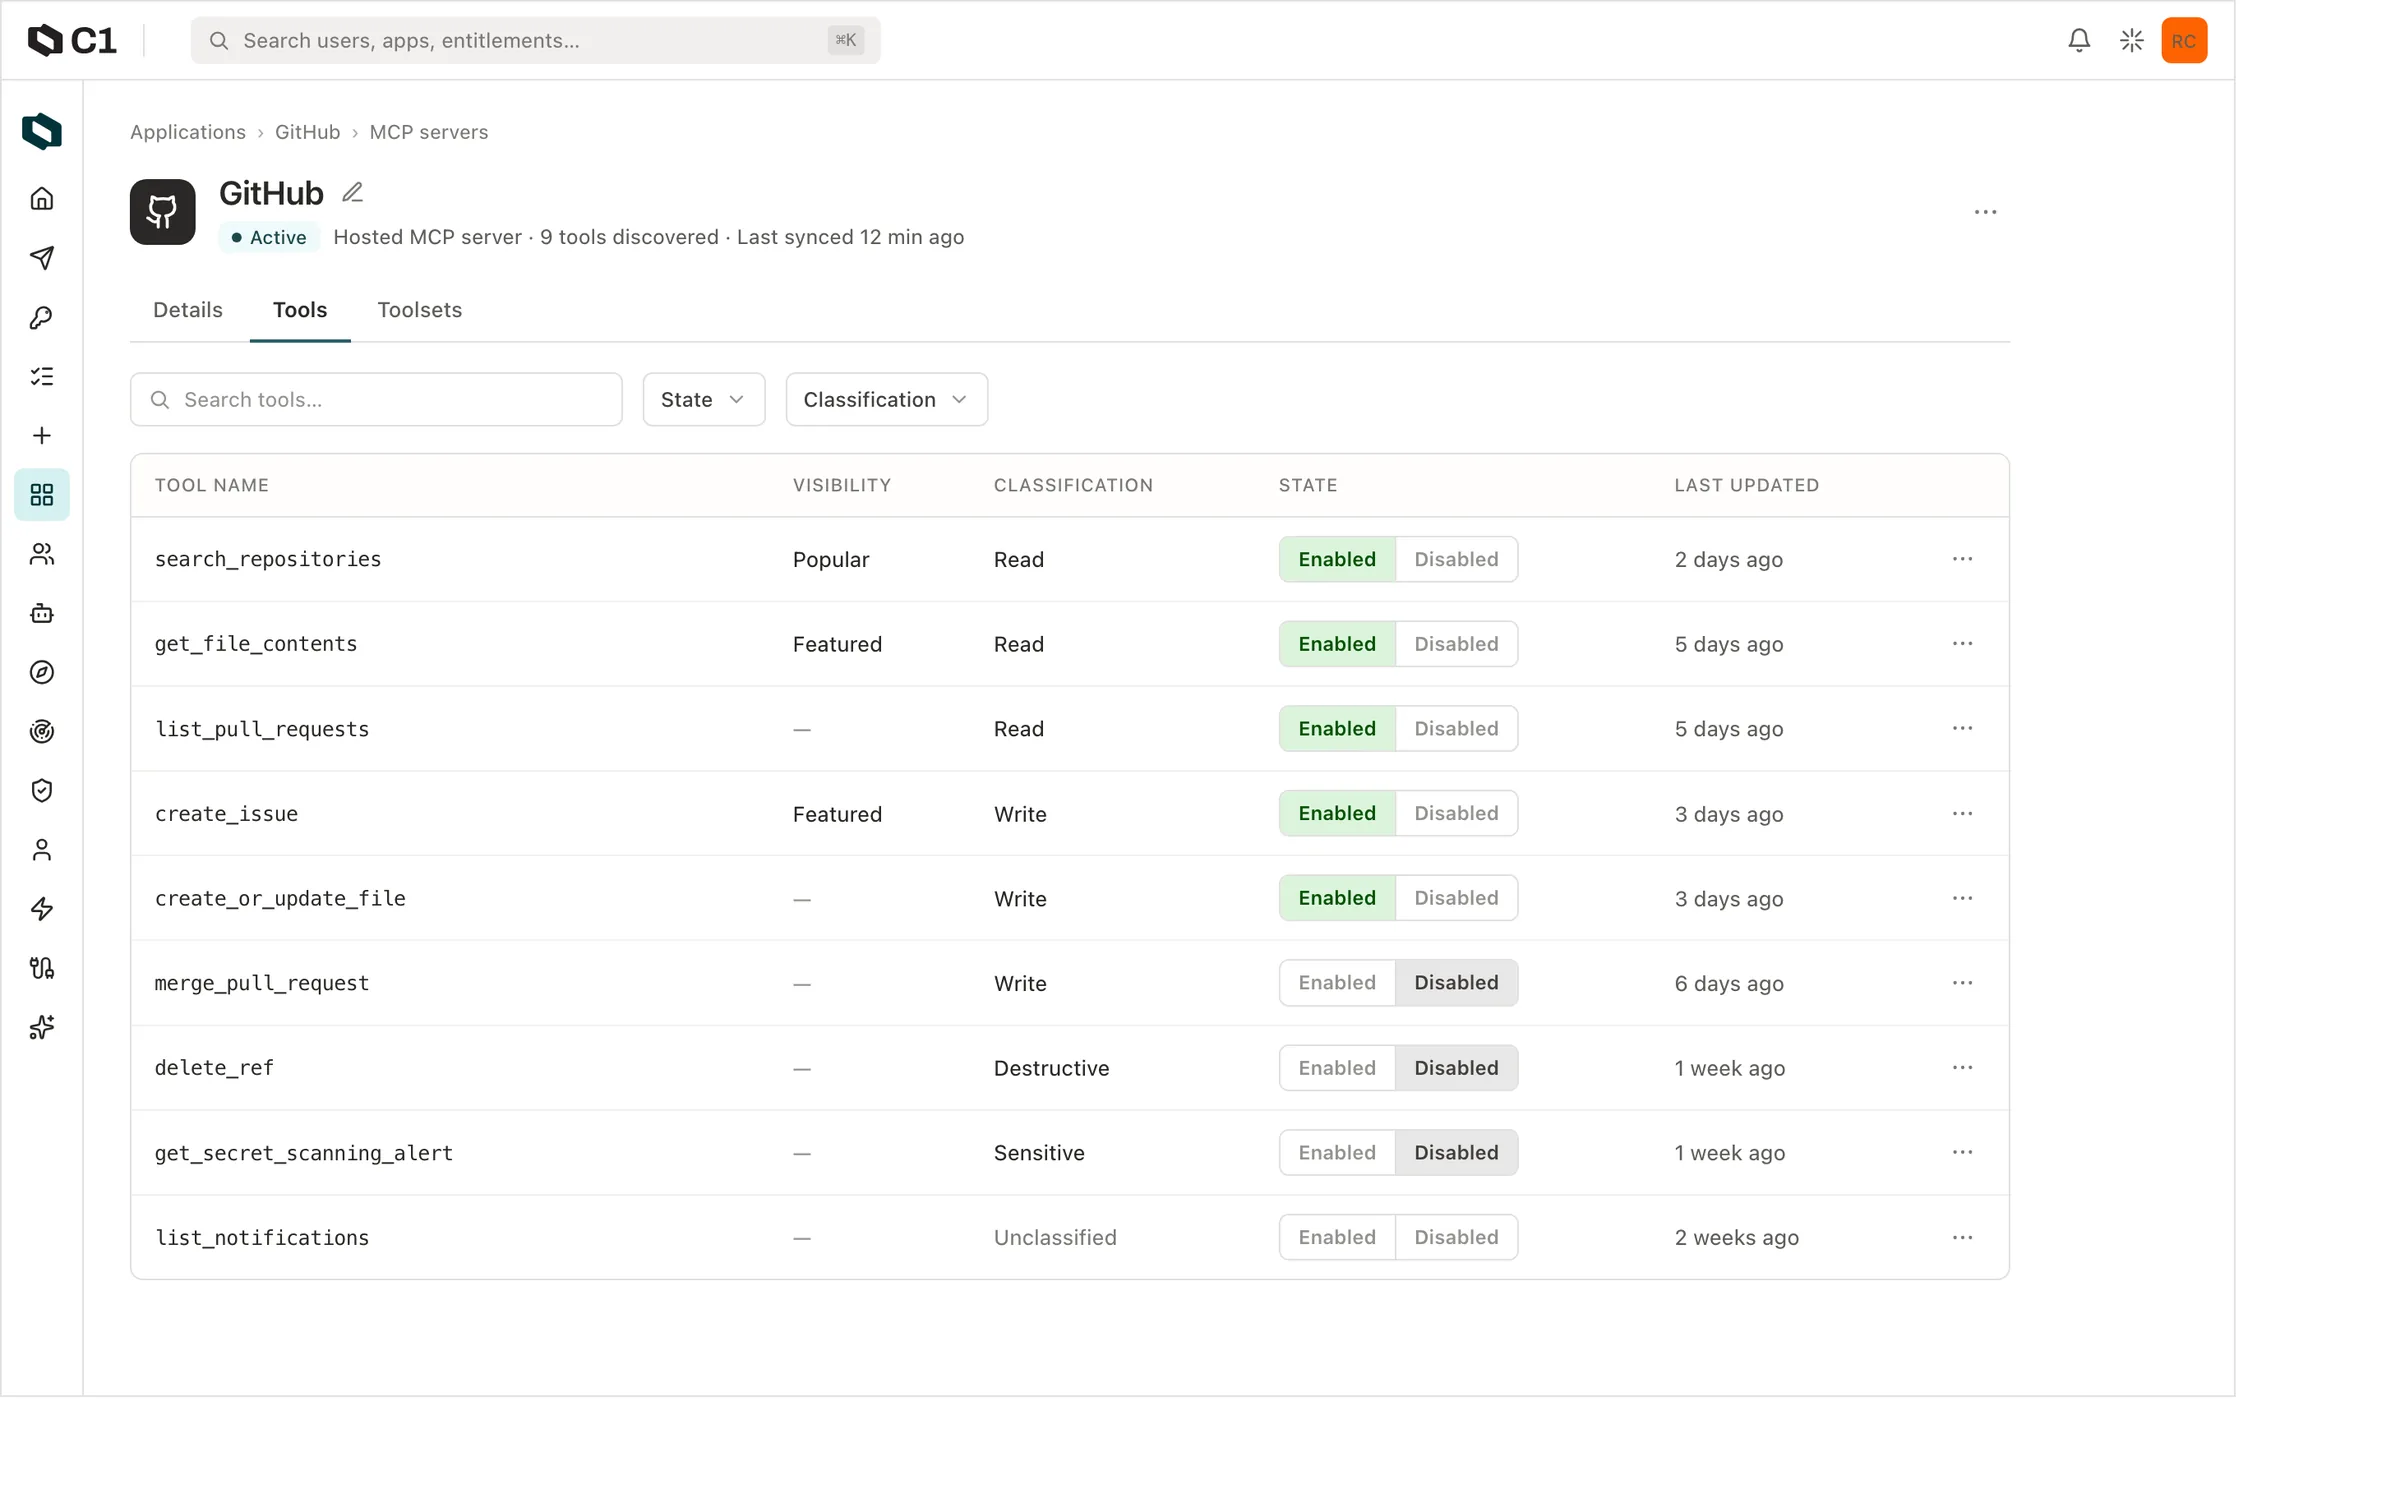Click the teal logo atop sidebar
Image resolution: width=2400 pixels, height=1512 pixels.
coord(42,131)
